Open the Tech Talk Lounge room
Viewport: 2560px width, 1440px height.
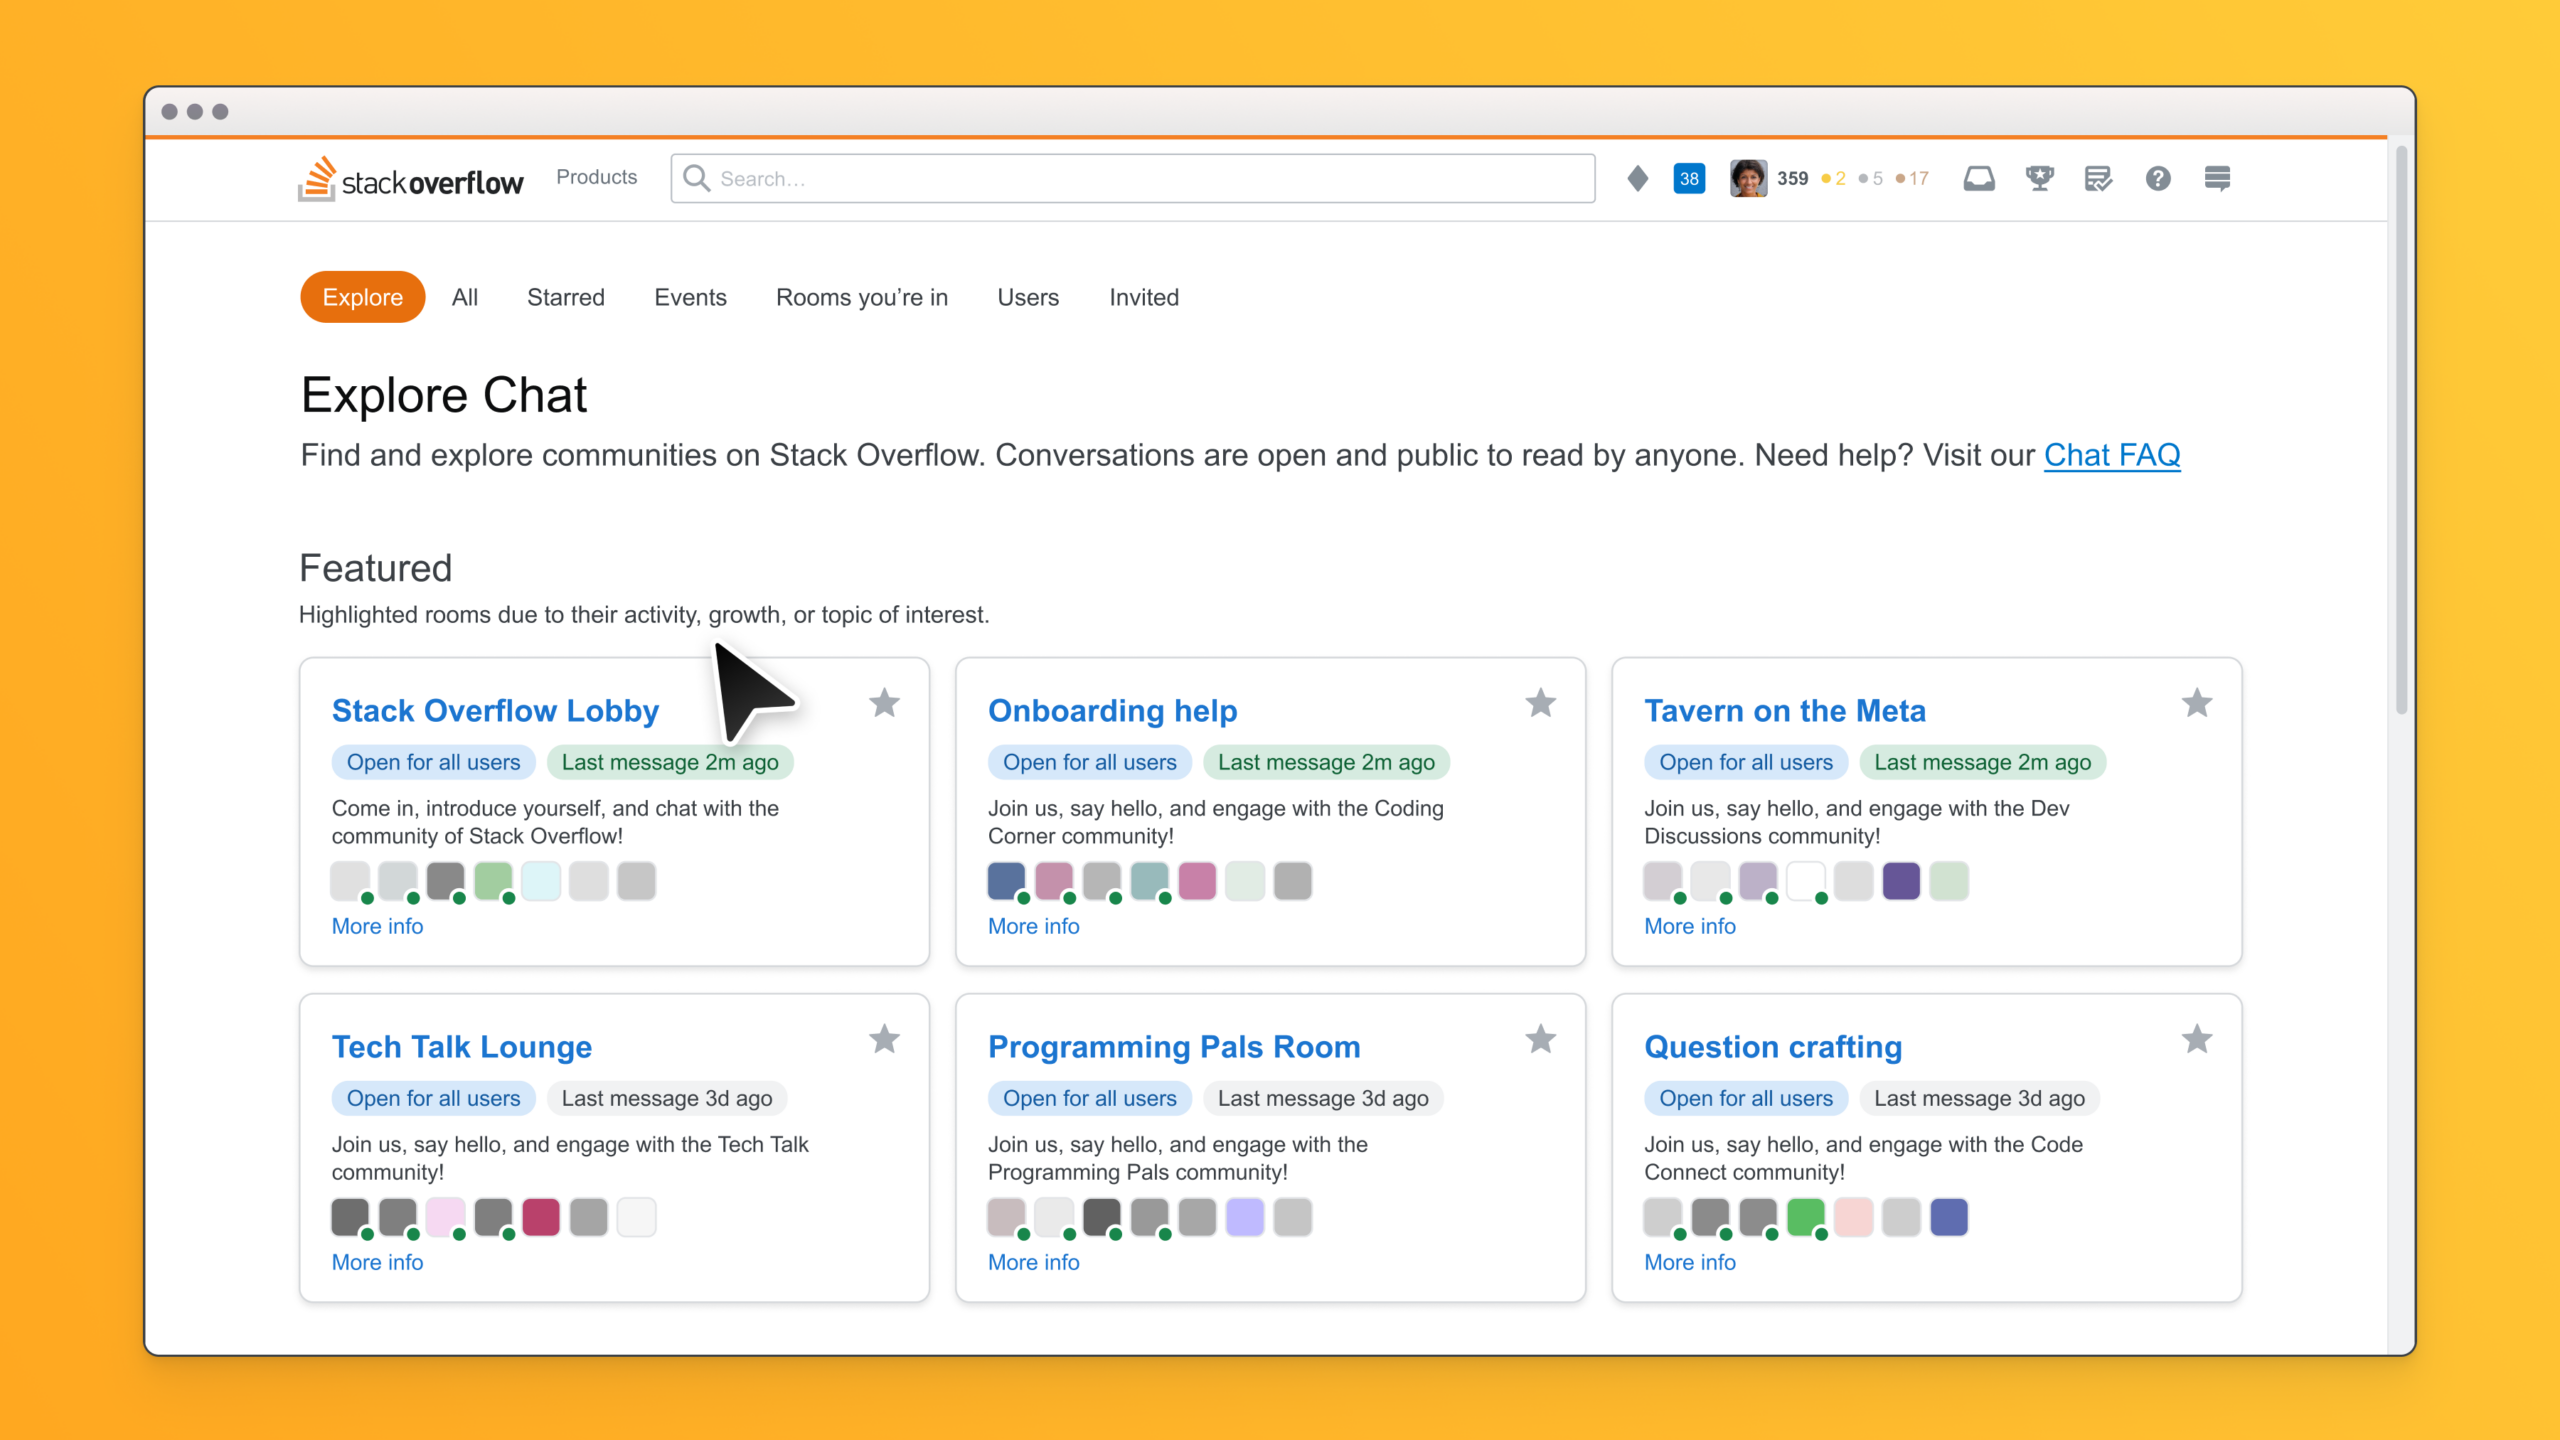coord(461,1046)
